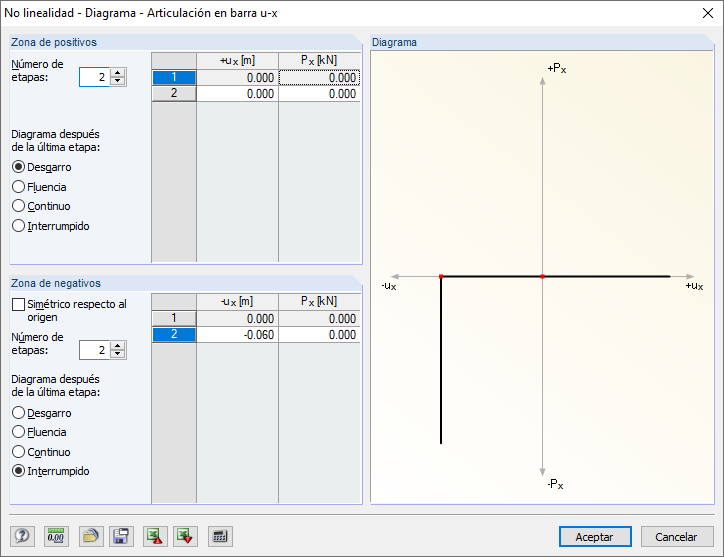724x557 pixels.
Task: Select row 2 header in negative table
Action: coord(174,334)
